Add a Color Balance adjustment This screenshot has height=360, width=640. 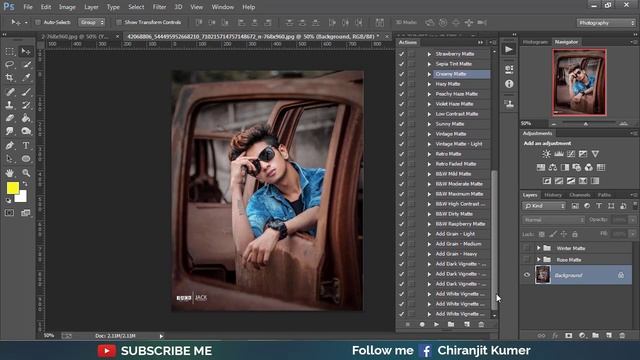pos(553,167)
